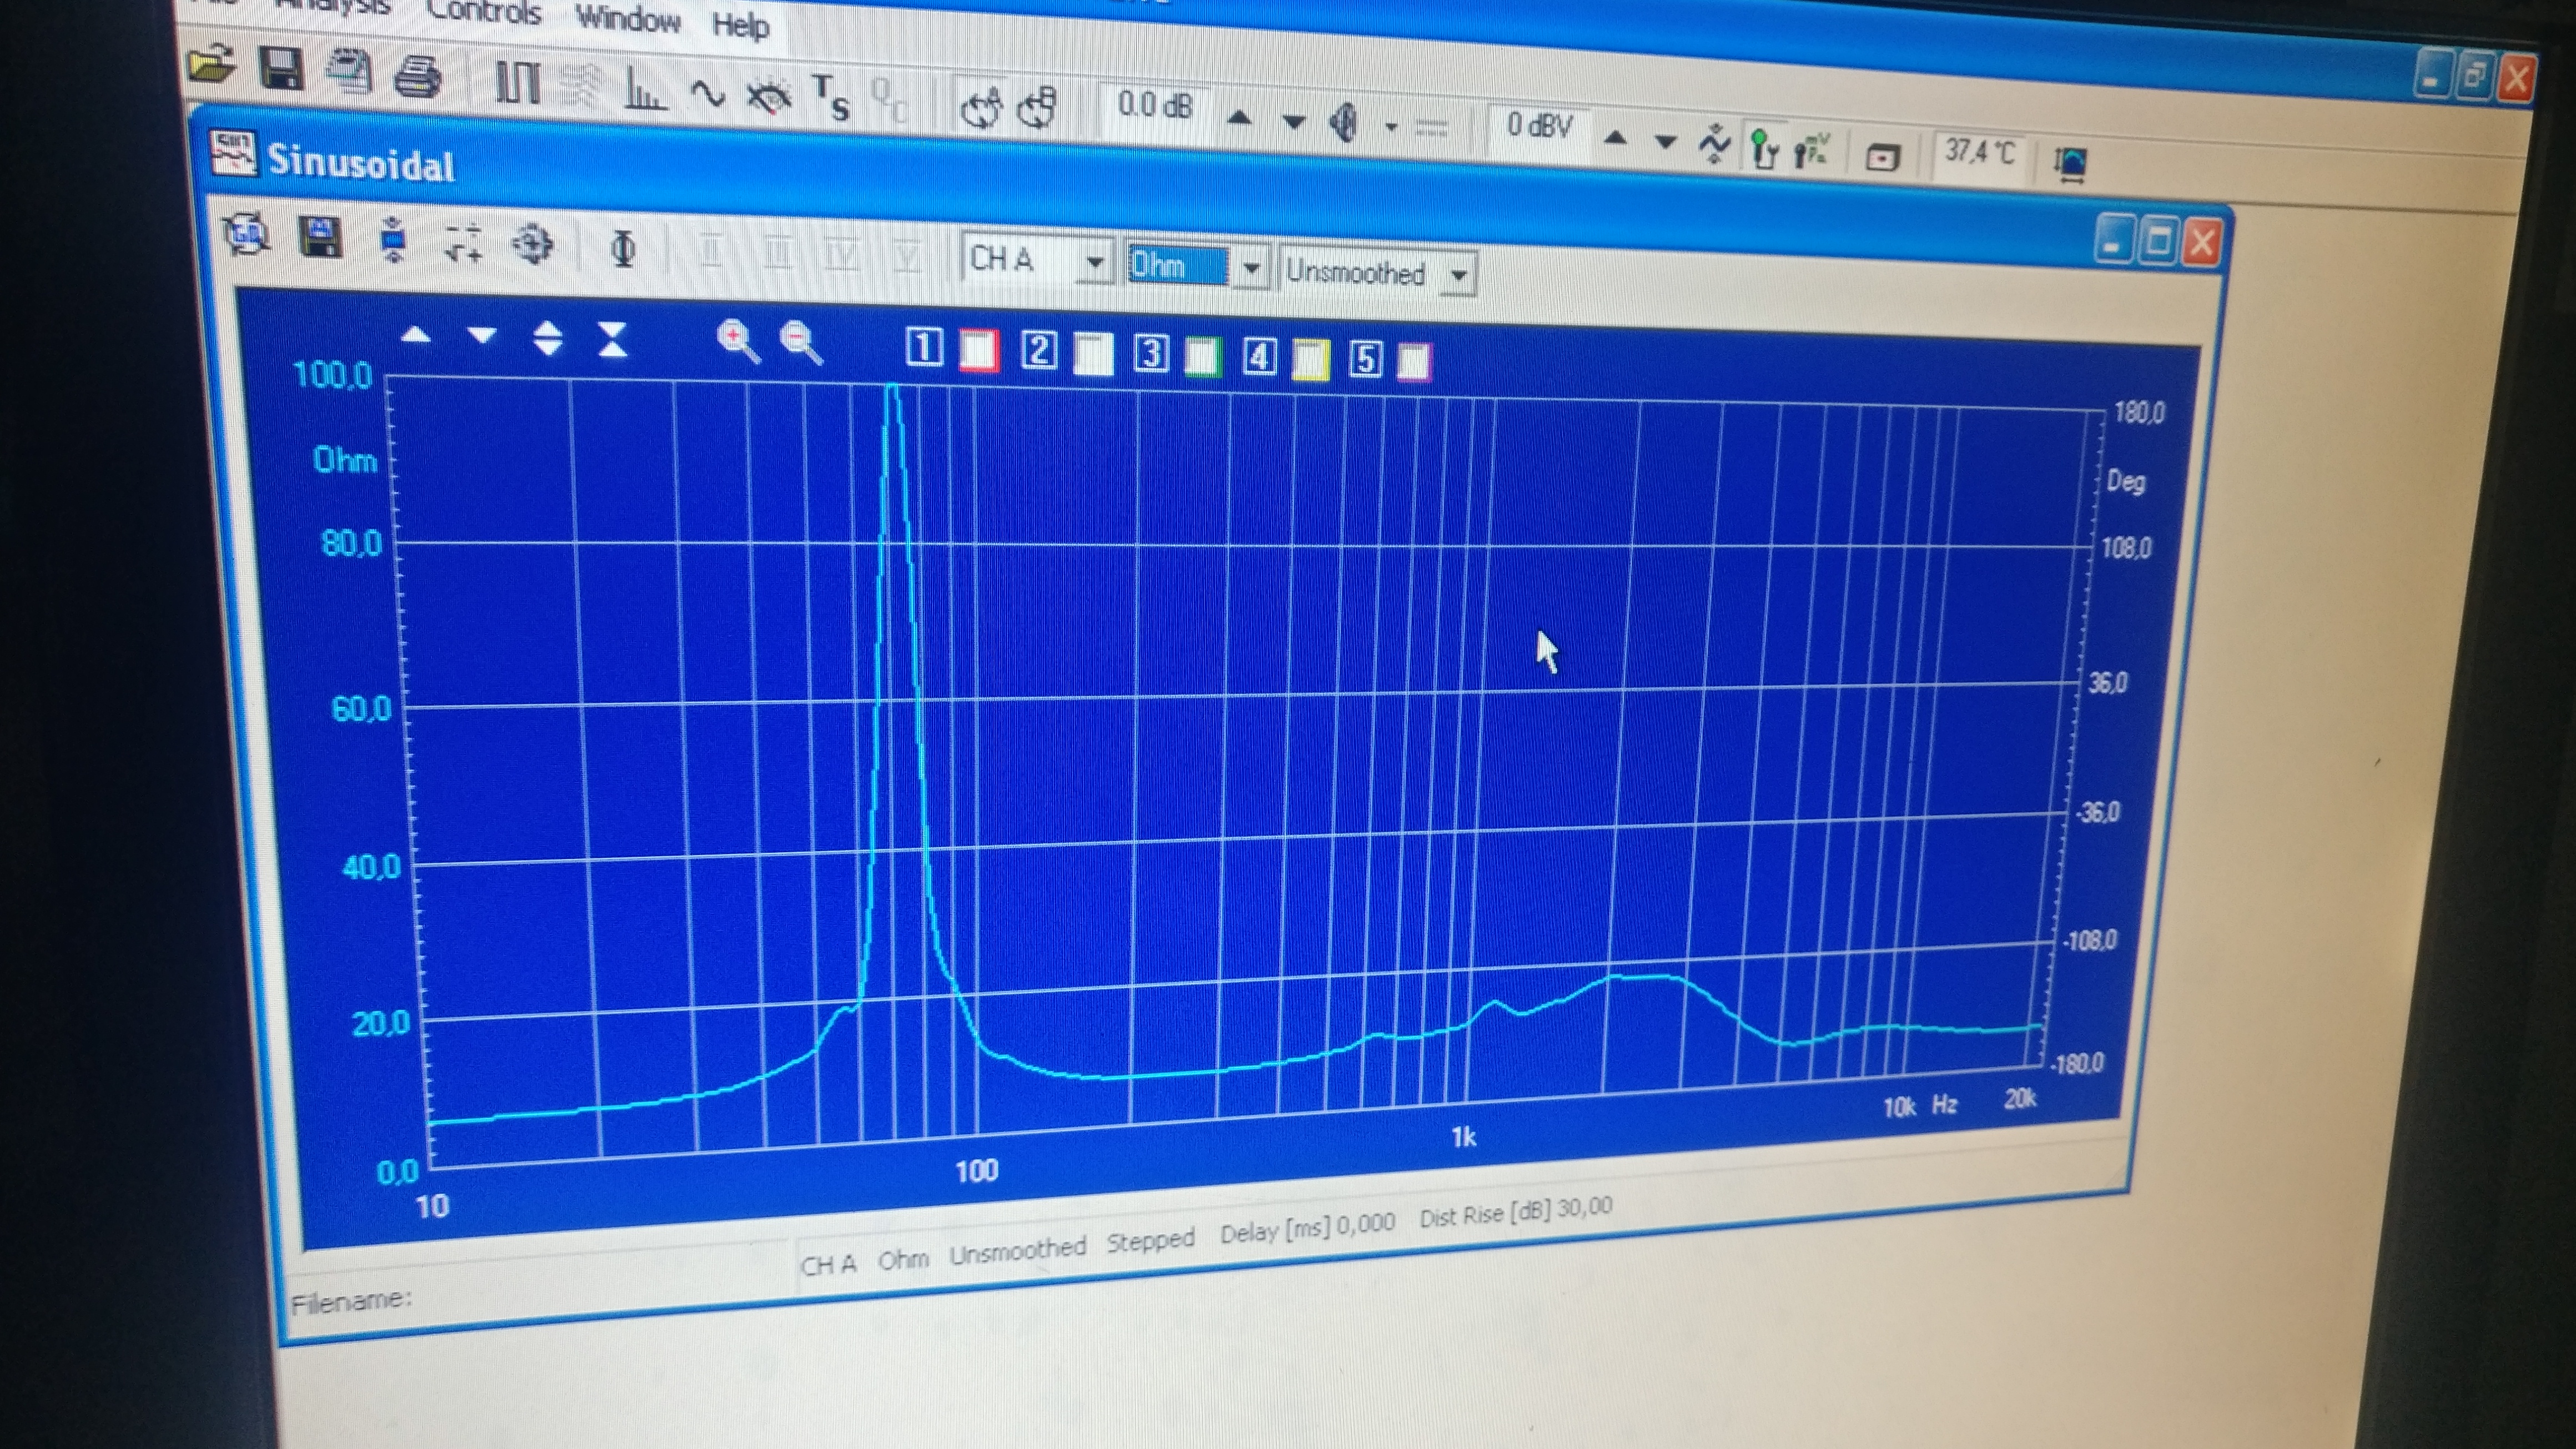Toggle overlay curve 3 green checkbox
2576x1449 pixels.
pyautogui.click(x=1202, y=356)
